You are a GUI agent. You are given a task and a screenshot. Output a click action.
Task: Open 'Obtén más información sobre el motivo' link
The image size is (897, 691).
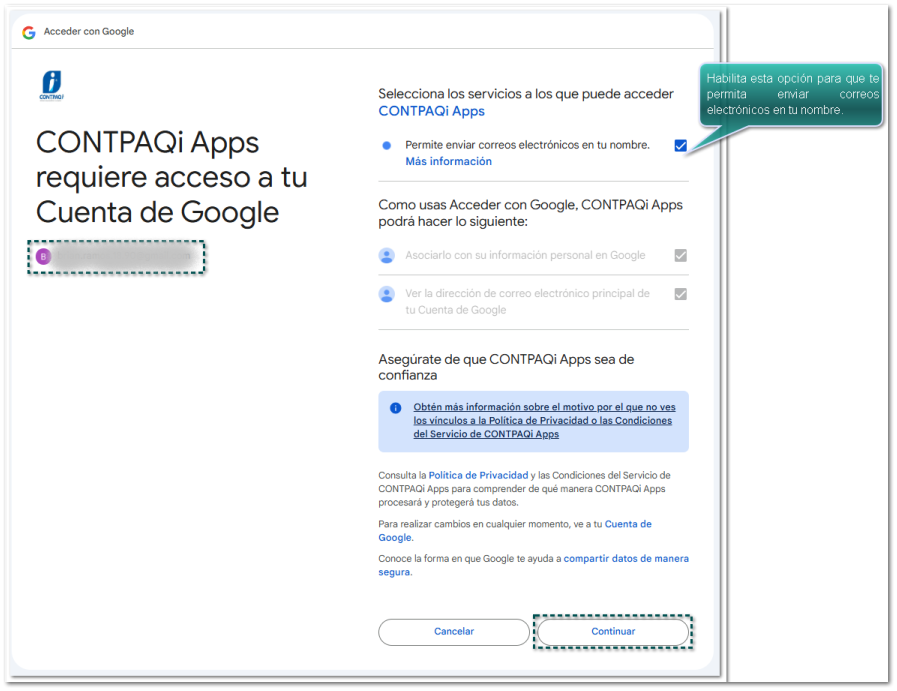[544, 420]
